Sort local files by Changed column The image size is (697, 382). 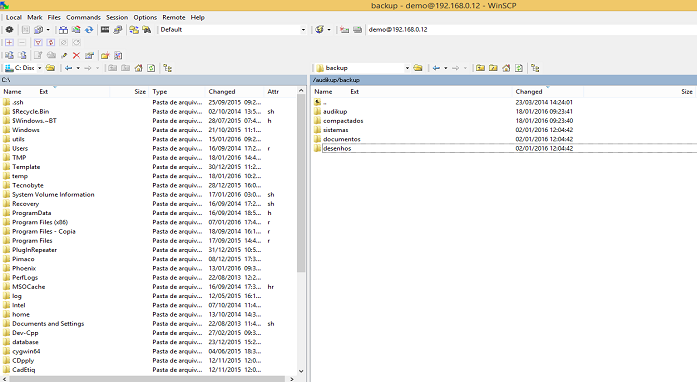(234, 92)
